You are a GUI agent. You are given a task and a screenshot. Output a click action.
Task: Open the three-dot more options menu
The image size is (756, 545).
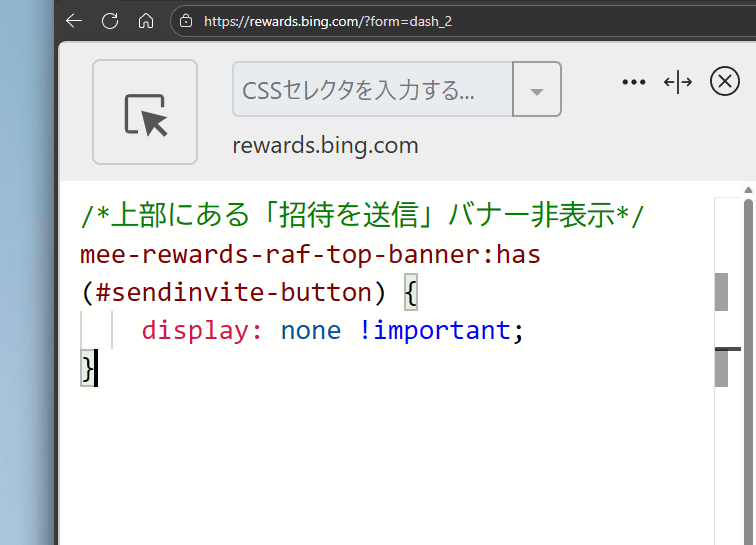click(634, 83)
